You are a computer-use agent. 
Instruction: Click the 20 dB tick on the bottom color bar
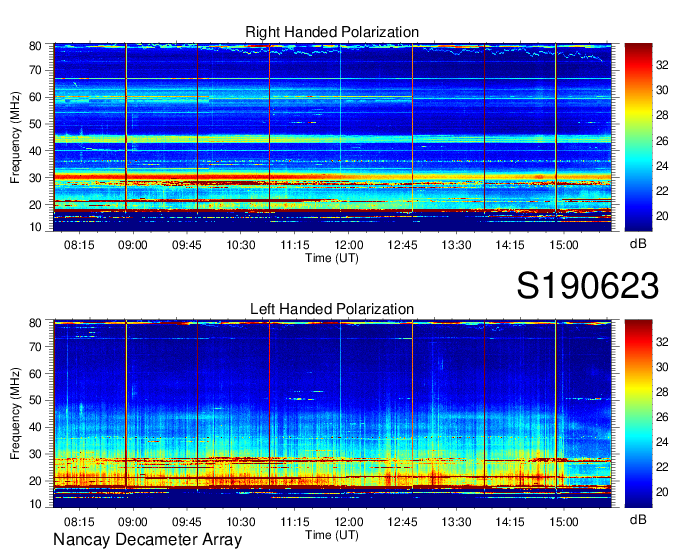[x=662, y=492]
